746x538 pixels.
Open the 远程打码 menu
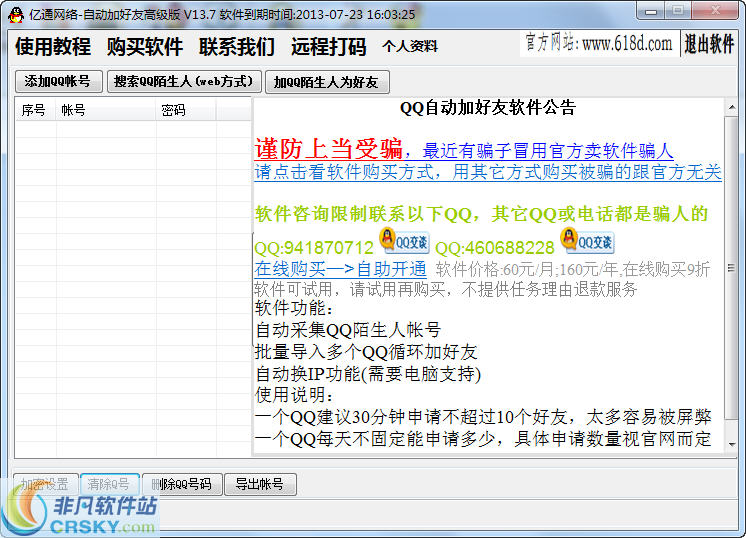click(x=329, y=47)
